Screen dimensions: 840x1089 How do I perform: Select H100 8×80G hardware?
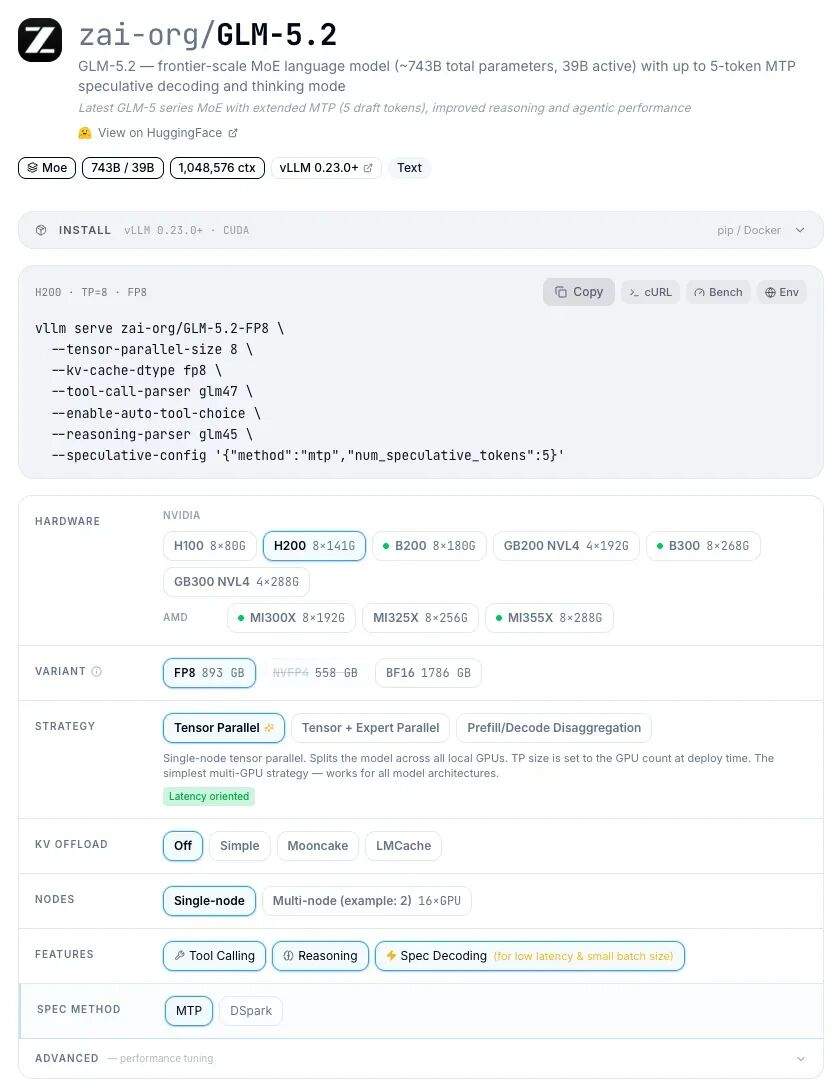pos(210,546)
